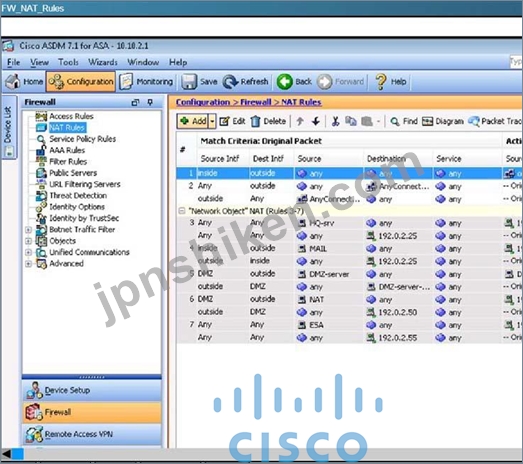
Task: Click the NAT Rules breadcrumb link
Action: point(301,102)
